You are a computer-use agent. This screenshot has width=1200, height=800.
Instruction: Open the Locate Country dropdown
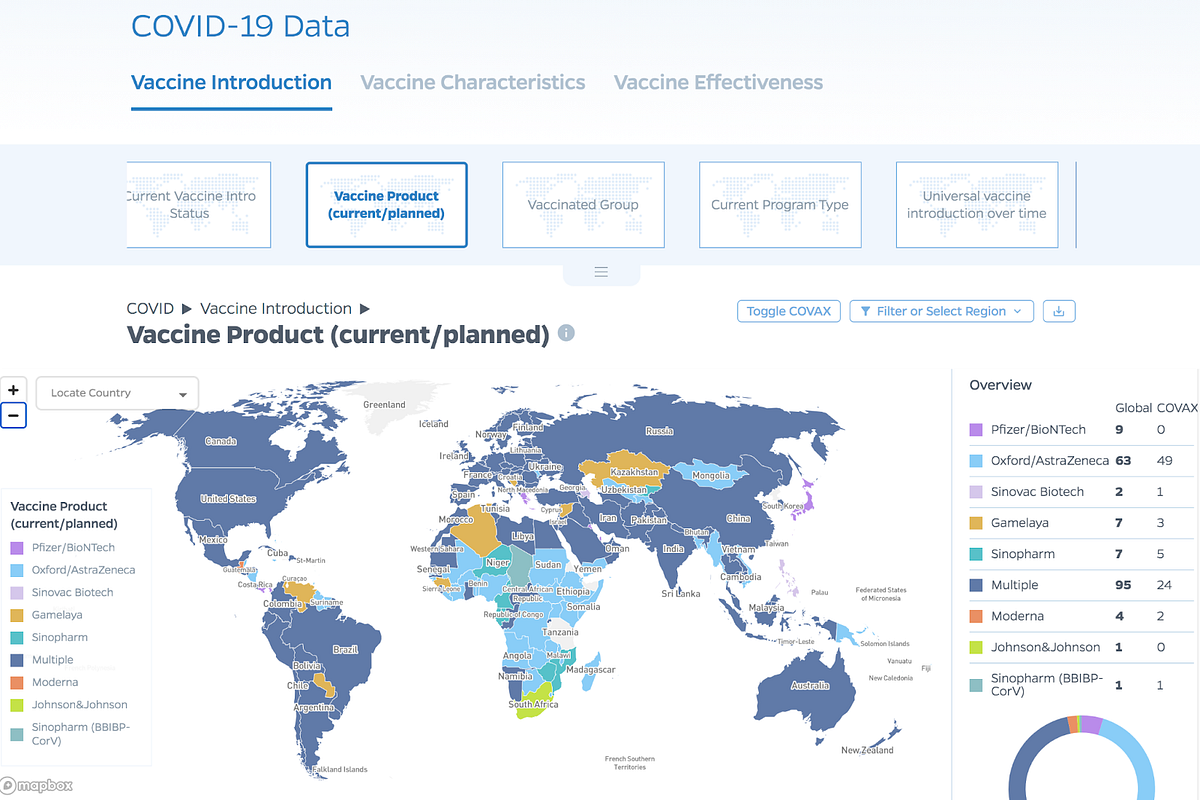pos(116,393)
